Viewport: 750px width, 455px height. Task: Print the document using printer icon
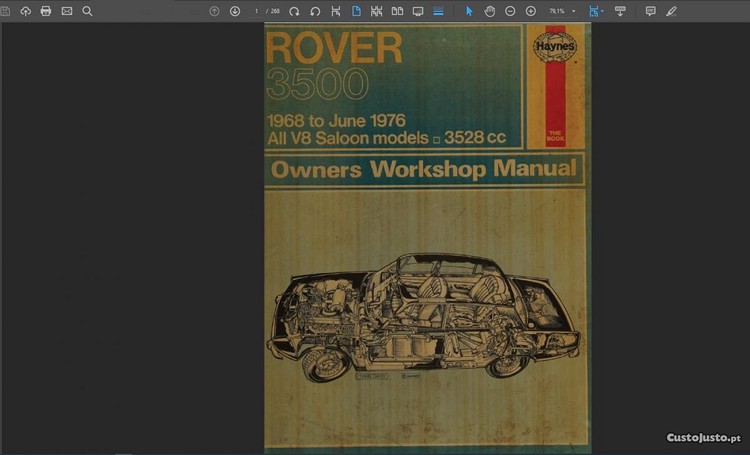[x=46, y=11]
